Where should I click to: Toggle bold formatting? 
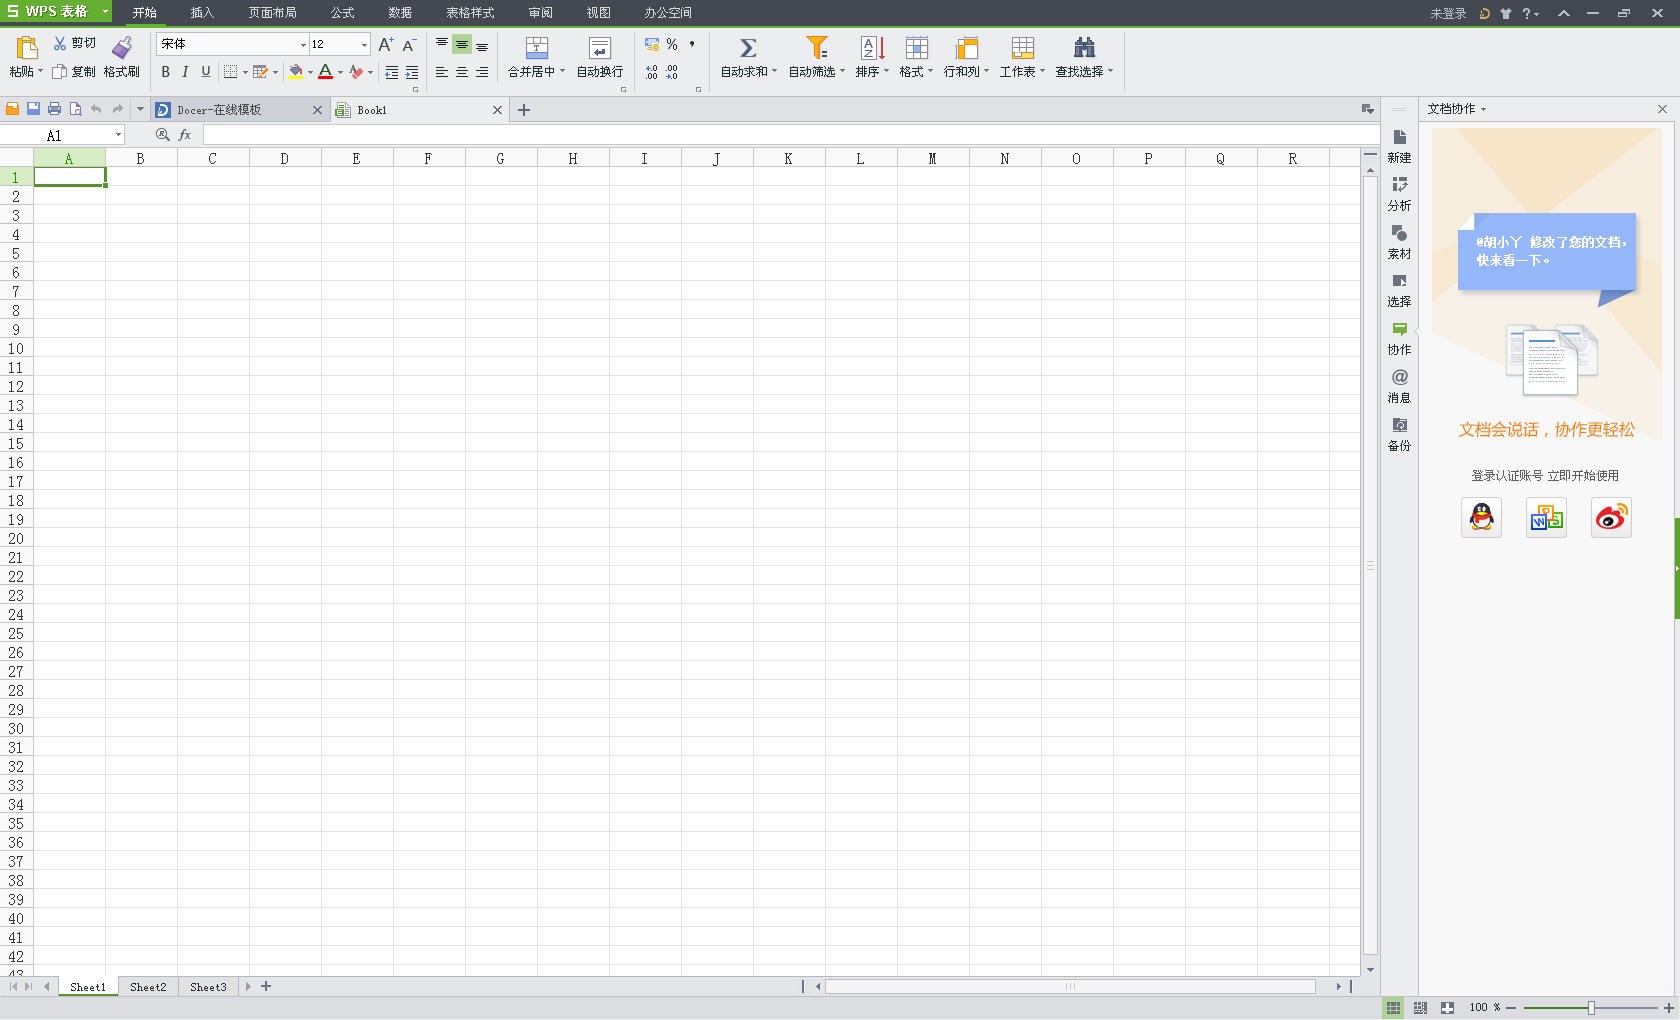pyautogui.click(x=165, y=72)
